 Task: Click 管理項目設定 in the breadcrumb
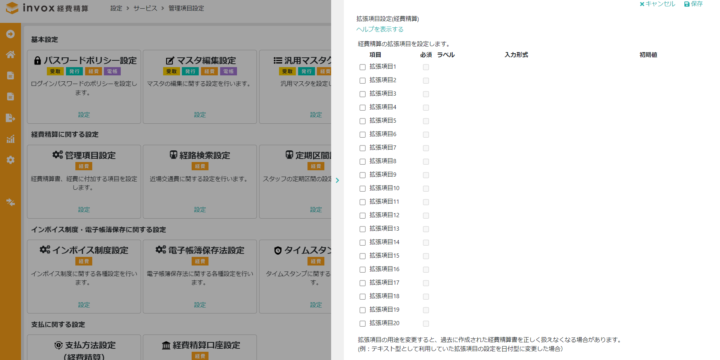coord(186,8)
